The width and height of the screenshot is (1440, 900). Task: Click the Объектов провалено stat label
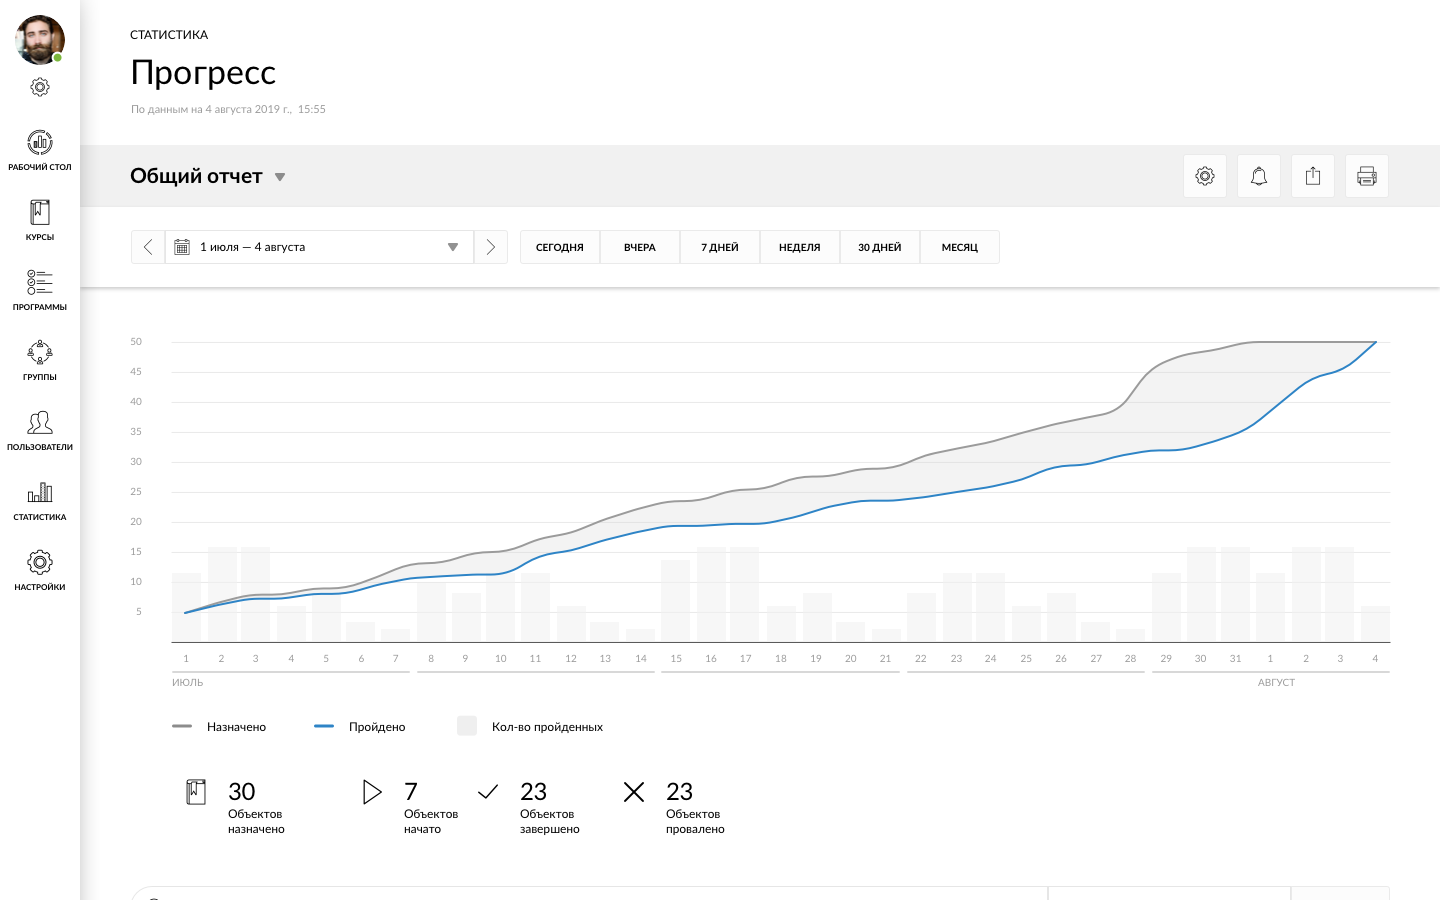click(695, 822)
